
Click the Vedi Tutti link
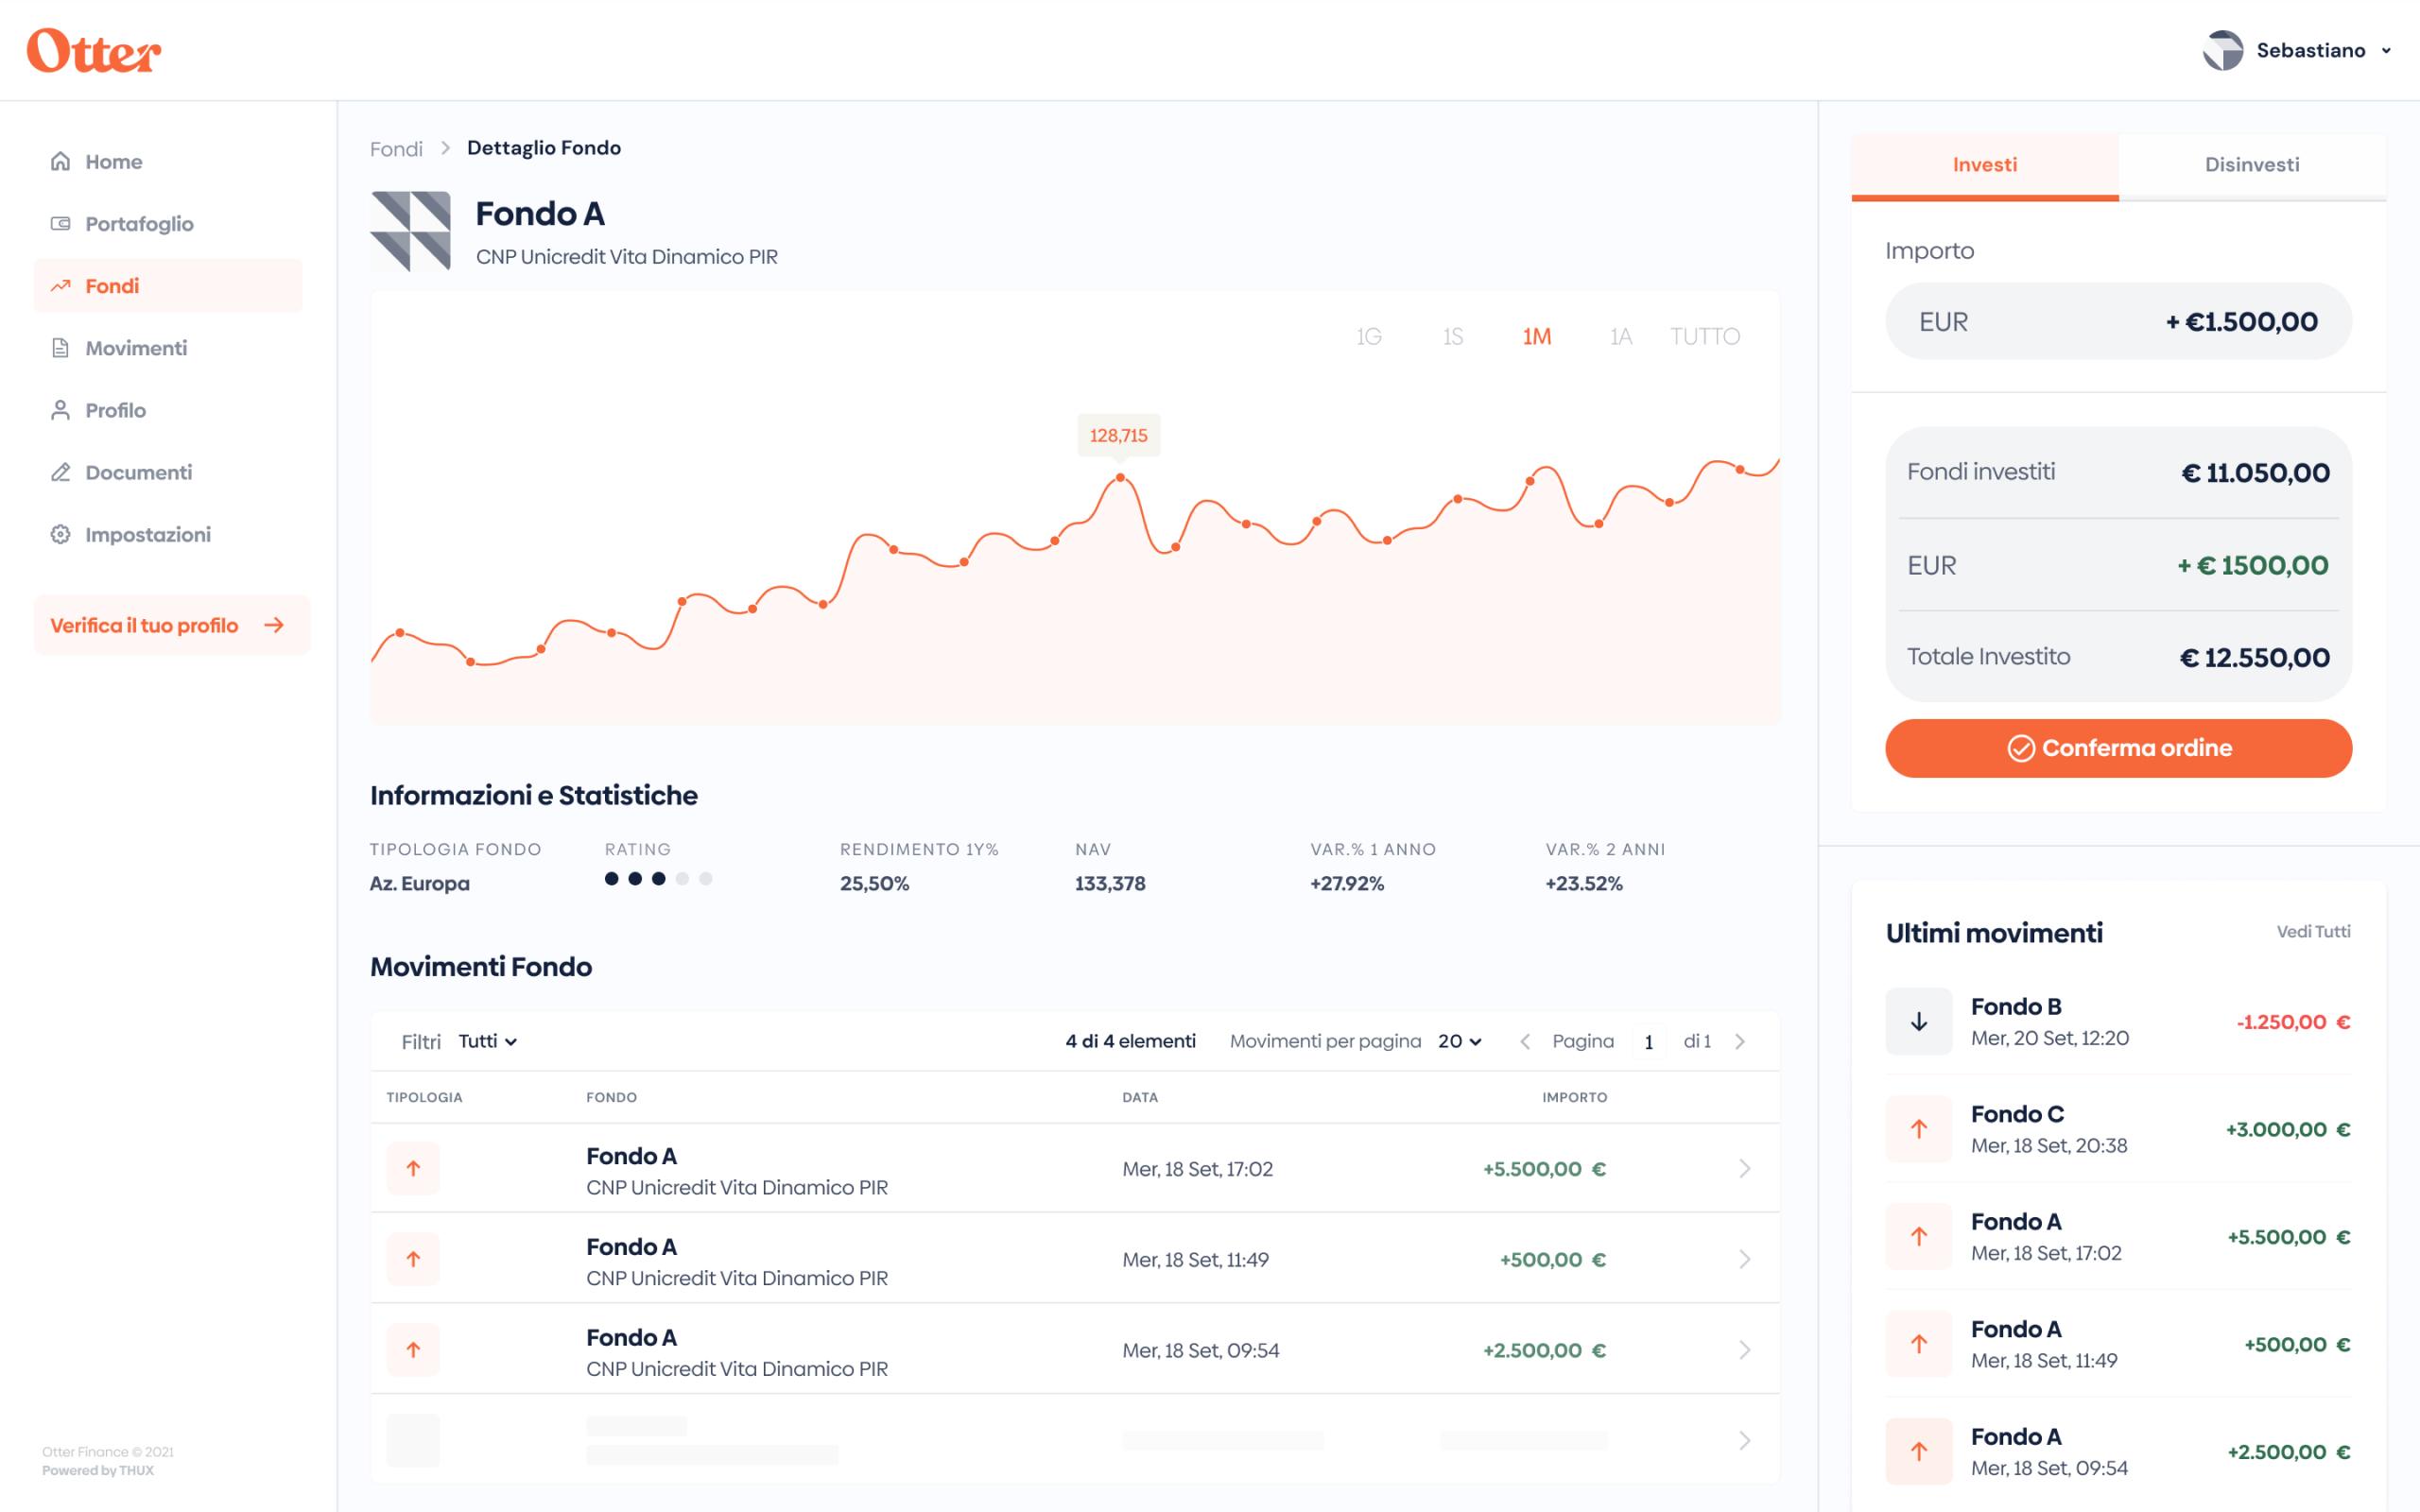2313,931
